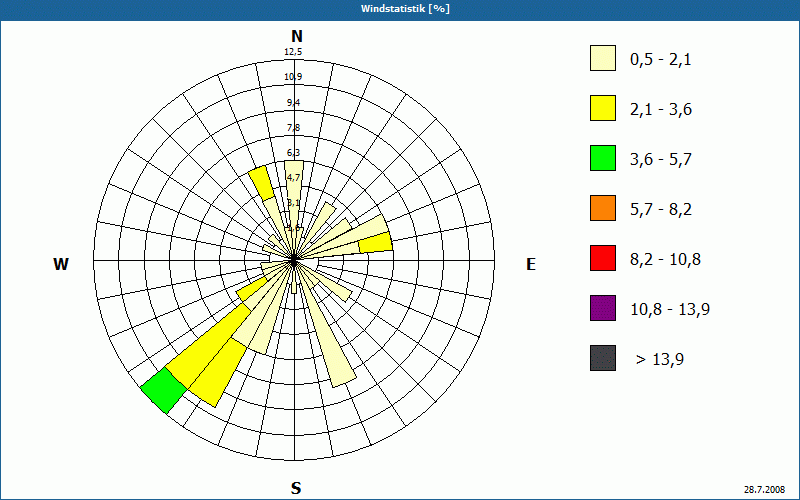800x500 pixels.
Task: Click the yellow segment of the east-northeast bar
Action: (x=376, y=242)
